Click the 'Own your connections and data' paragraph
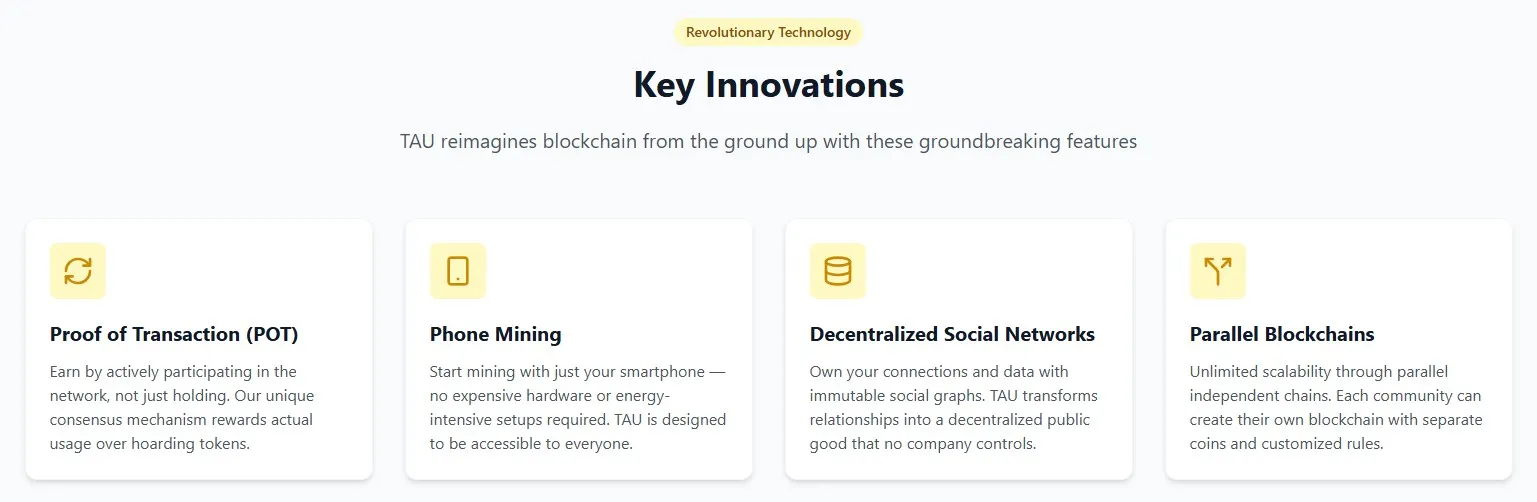 click(x=953, y=407)
